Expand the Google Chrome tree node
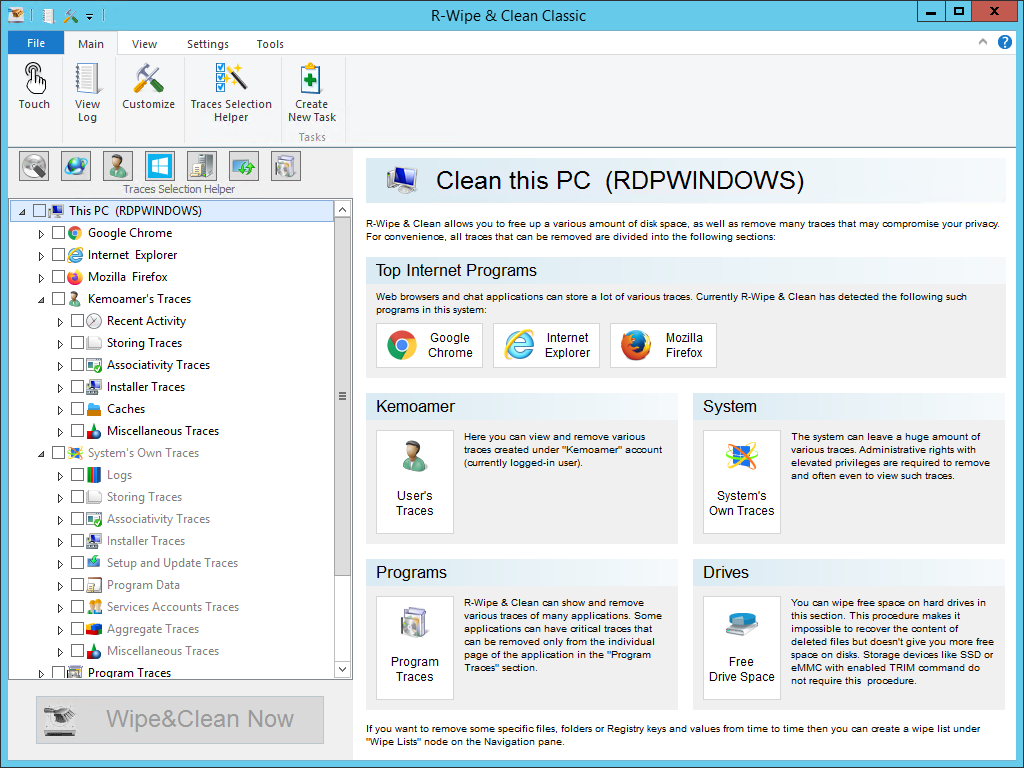Viewport: 1024px width, 768px height. click(41, 234)
